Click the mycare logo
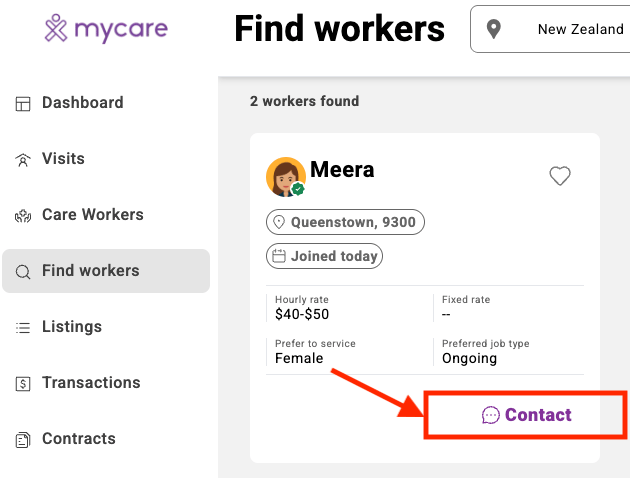The image size is (630, 478). (x=106, y=29)
